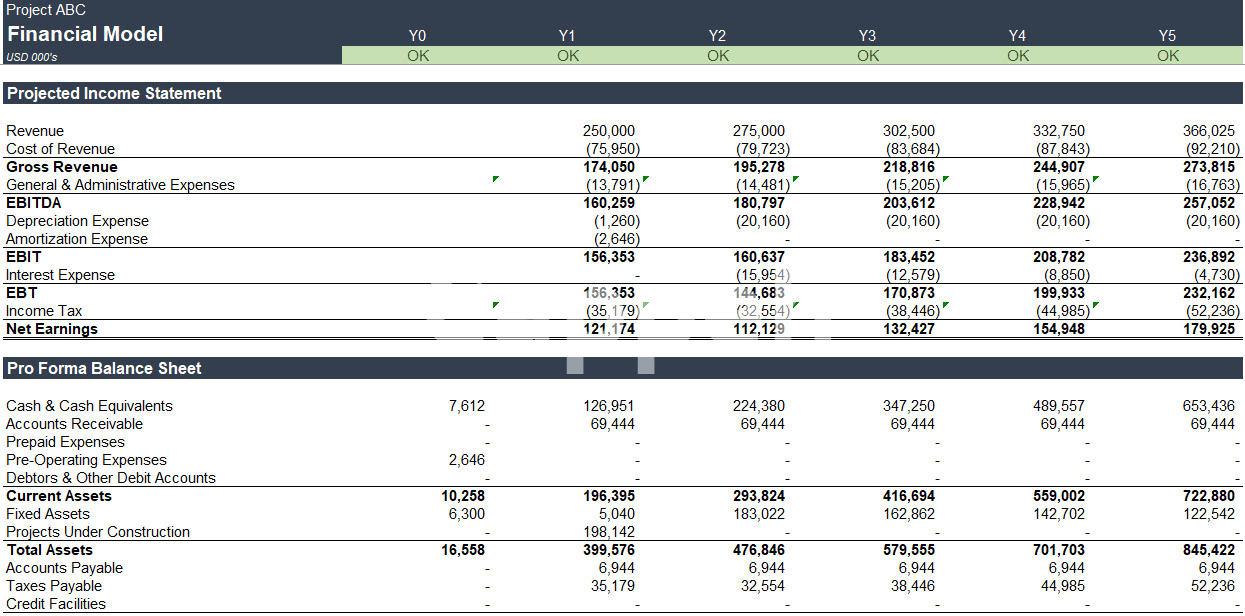Click the Y4 Total Assets value 701,703
The image size is (1245, 616).
pyautogui.click(x=1059, y=550)
